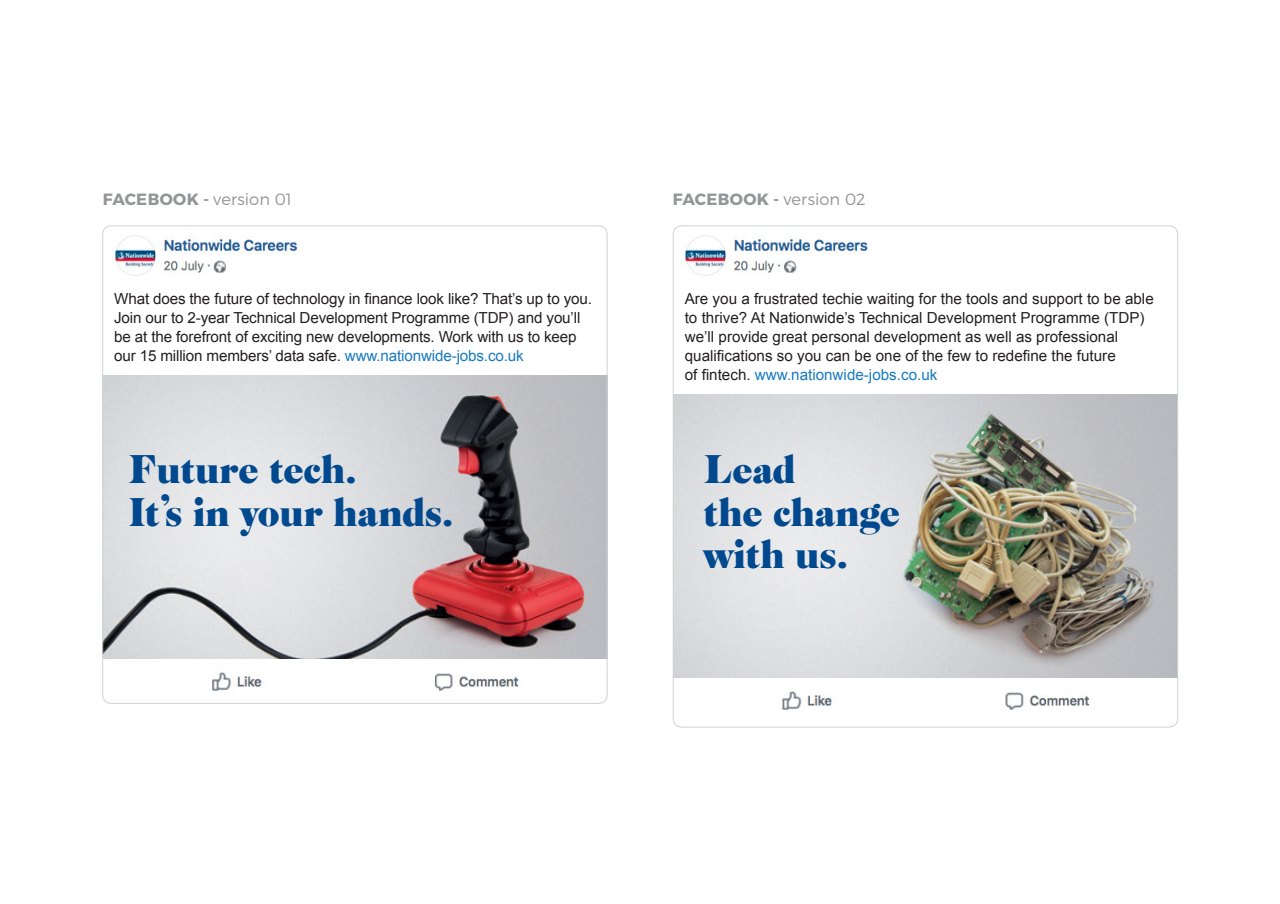Viewport: 1280px width, 904px height.
Task: Open Nationwide Careers page name on version 02 post
Action: pyautogui.click(x=800, y=245)
